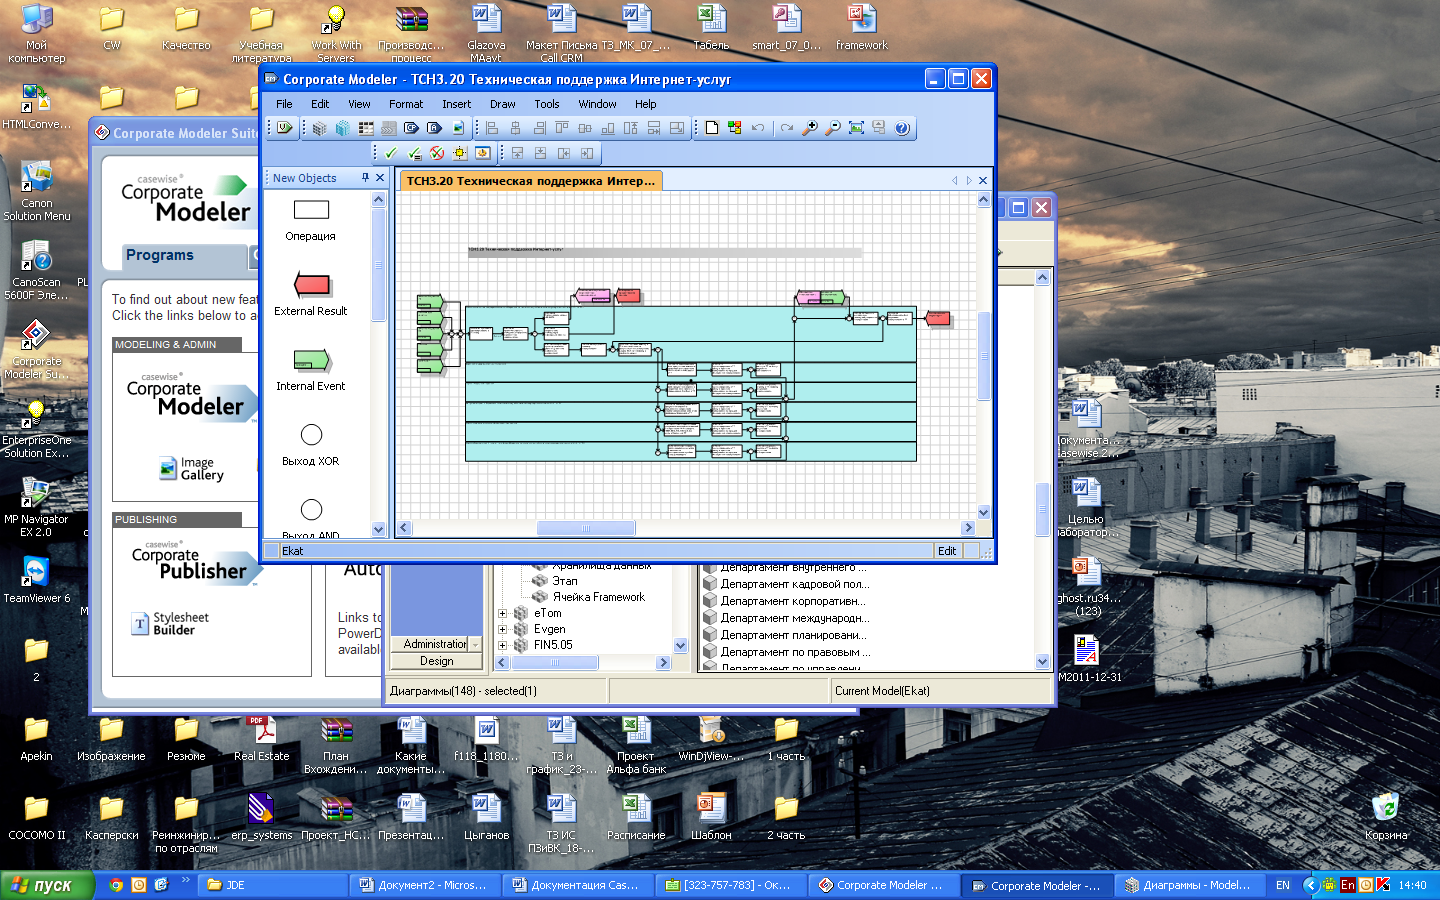Expand the eTom tree node
The width and height of the screenshot is (1440, 900).
pos(503,614)
